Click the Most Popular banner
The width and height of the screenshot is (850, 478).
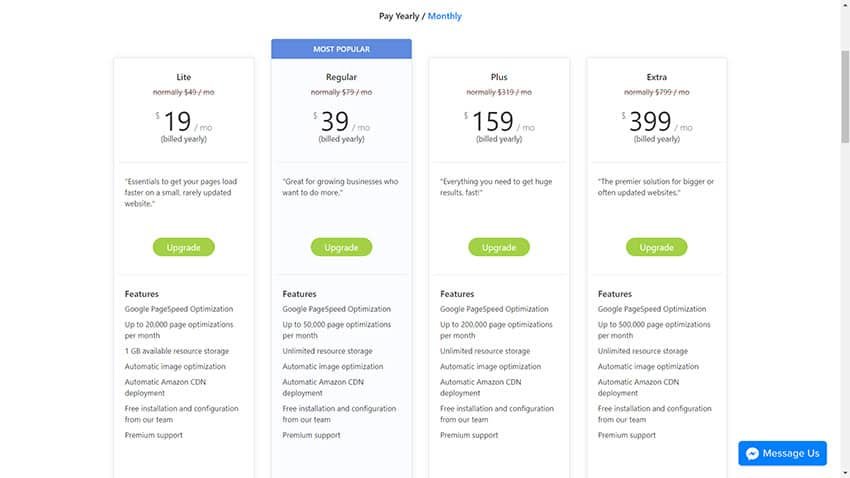[342, 49]
